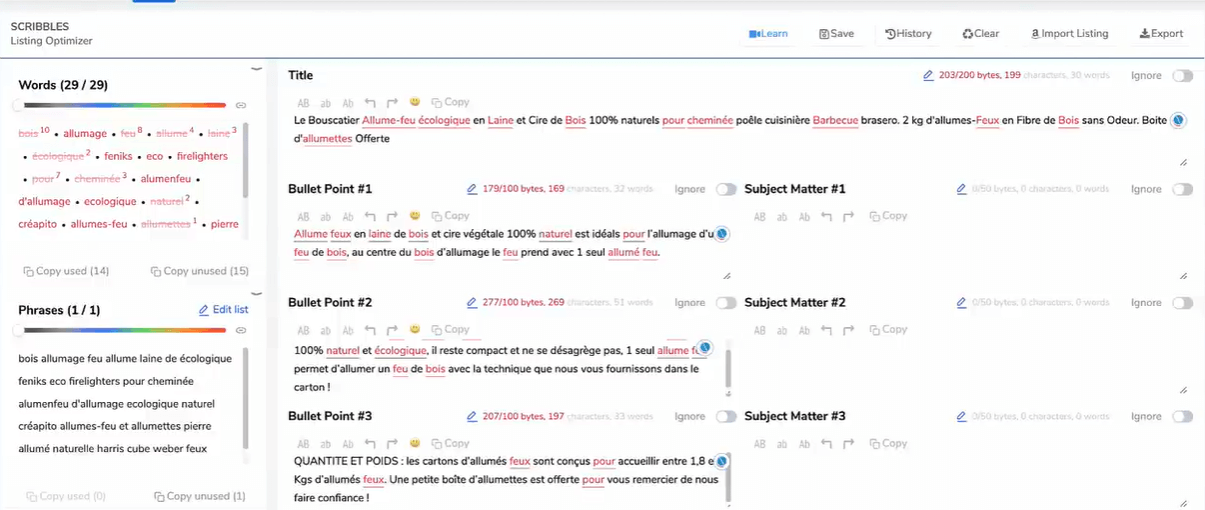Screen dimensions: 1205x510
Task: Copy unused phrases (1)
Action: coord(200,496)
